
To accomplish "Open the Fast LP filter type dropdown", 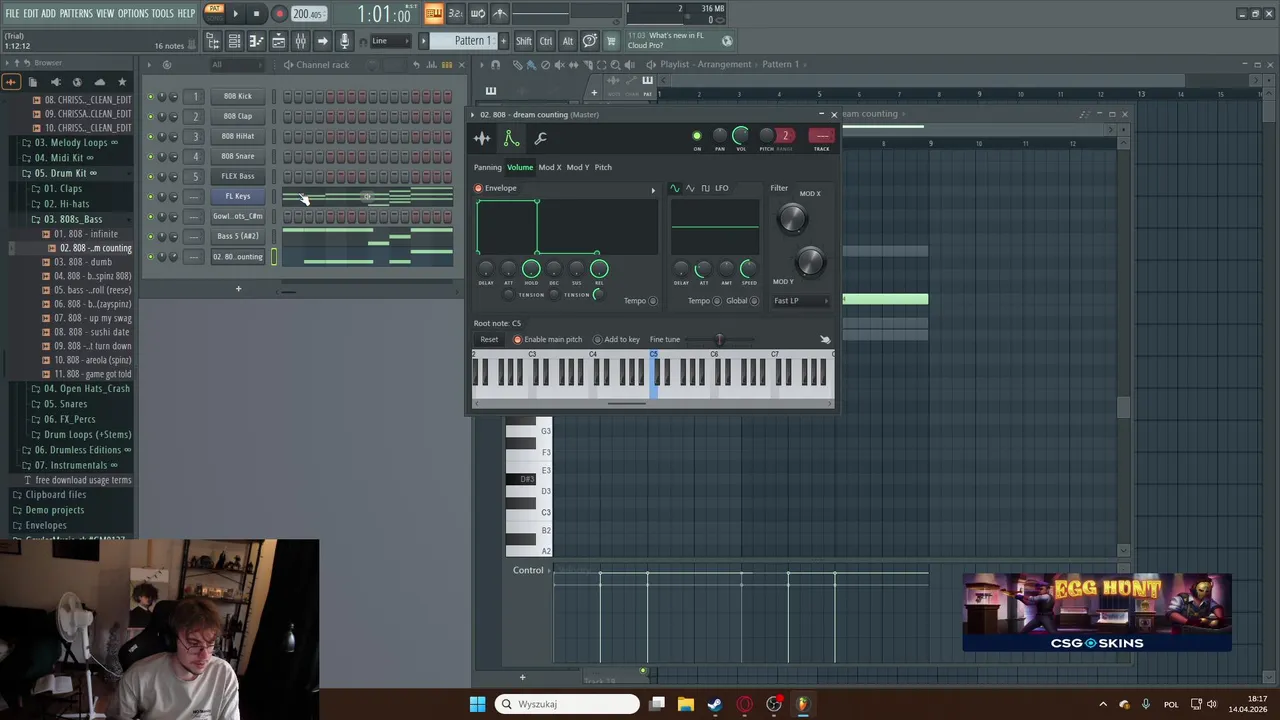I will click(x=801, y=301).
